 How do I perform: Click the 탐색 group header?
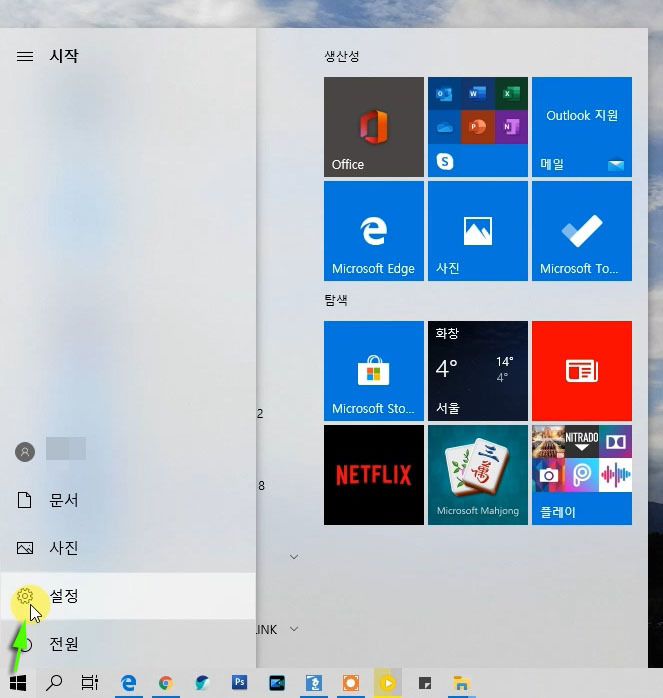click(x=336, y=300)
